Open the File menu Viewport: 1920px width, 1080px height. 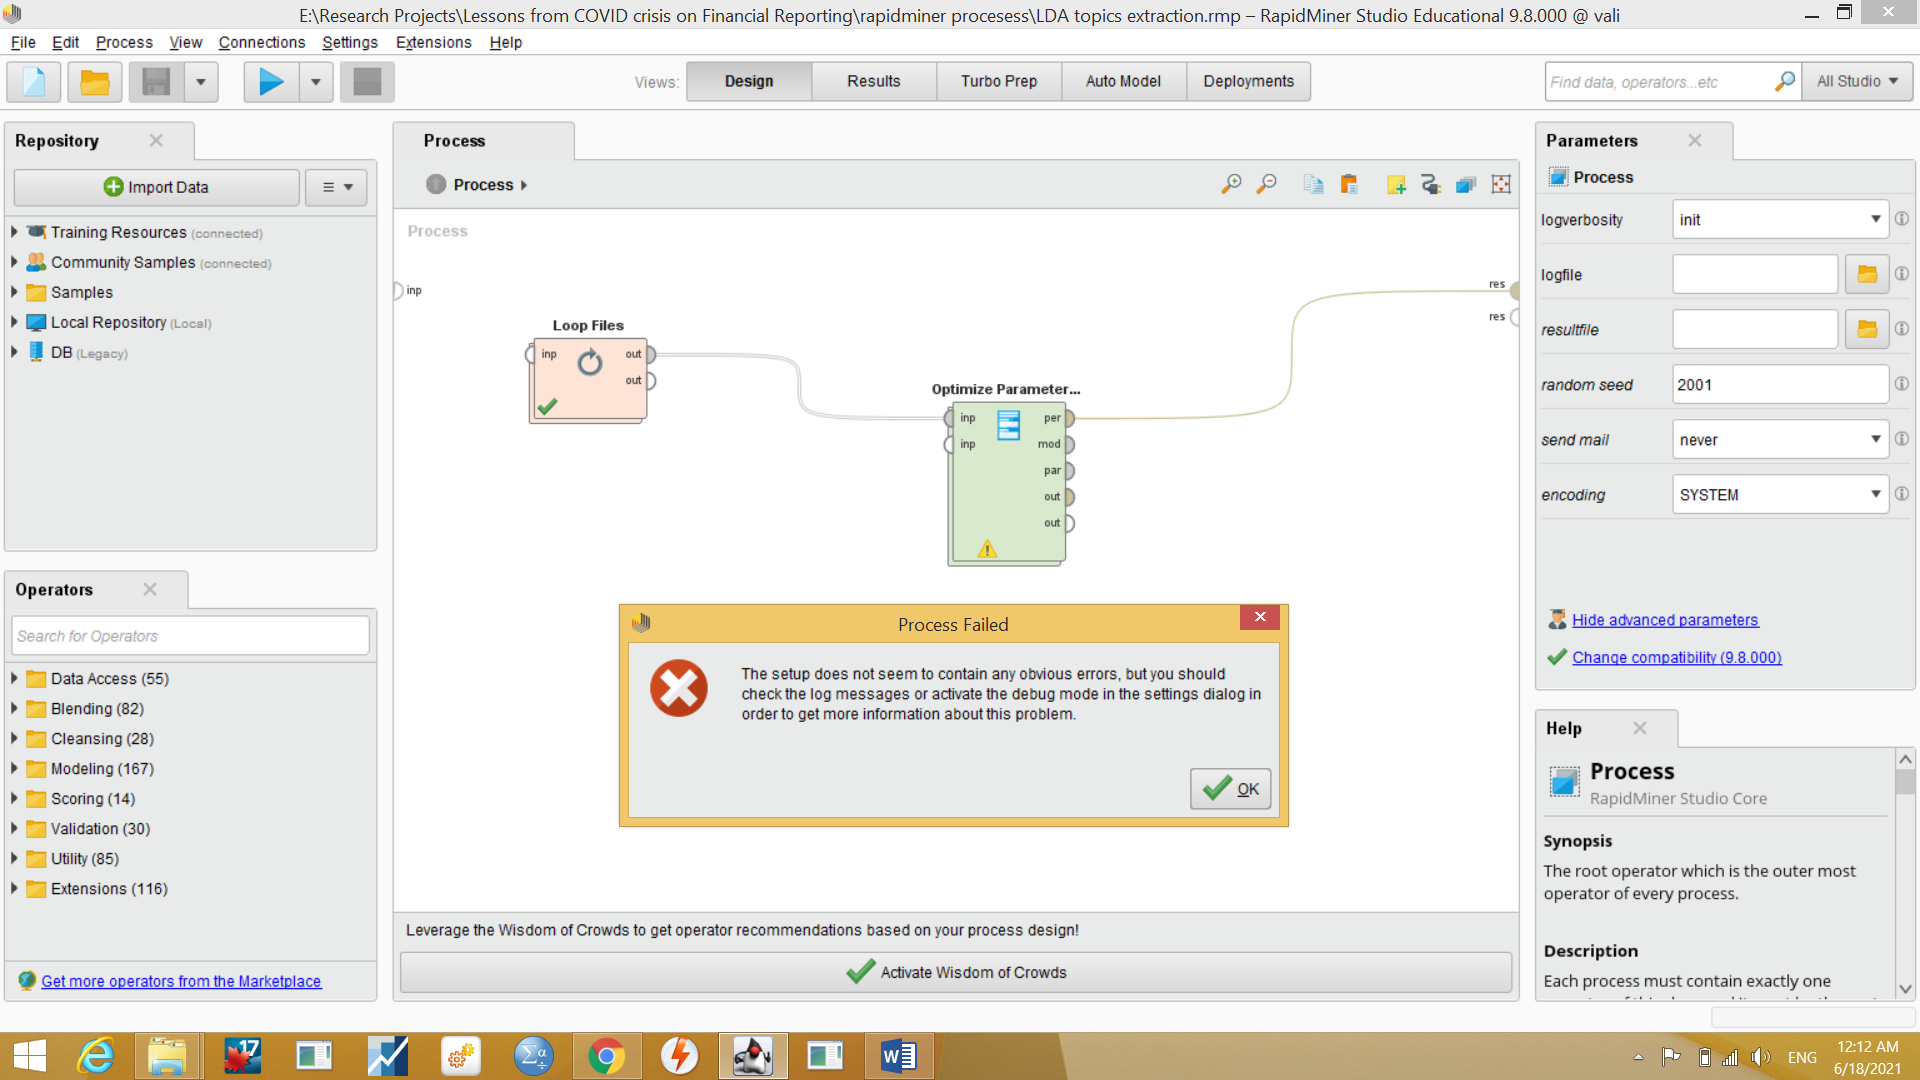point(23,42)
